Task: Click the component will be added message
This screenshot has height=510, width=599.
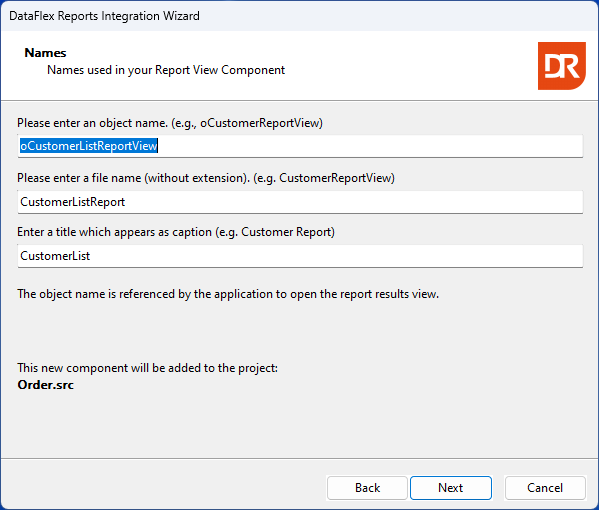Action: click(147, 368)
